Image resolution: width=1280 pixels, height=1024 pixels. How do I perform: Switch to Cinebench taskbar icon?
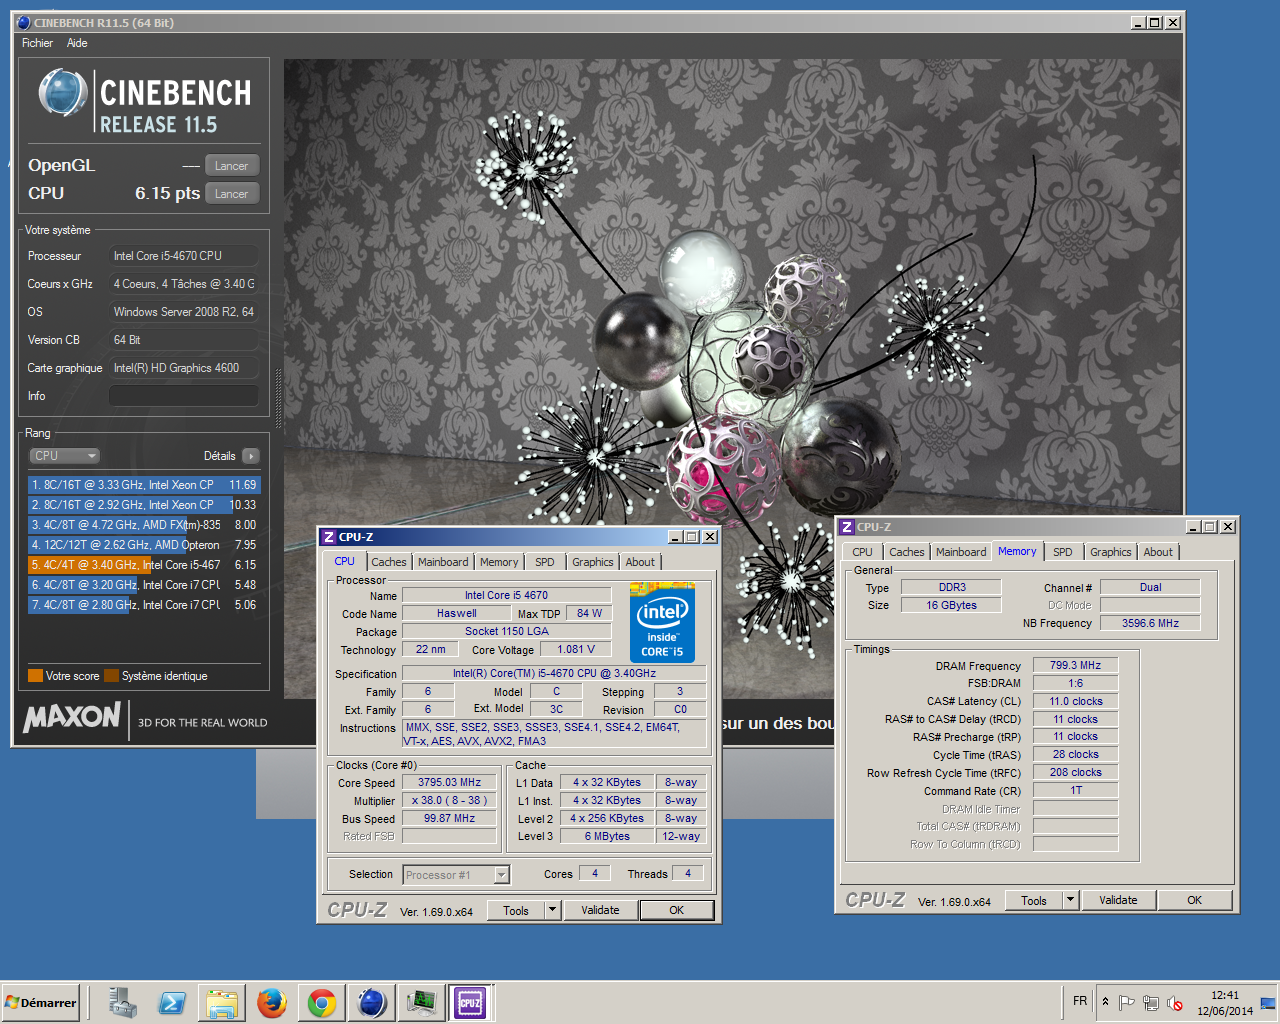372,1002
